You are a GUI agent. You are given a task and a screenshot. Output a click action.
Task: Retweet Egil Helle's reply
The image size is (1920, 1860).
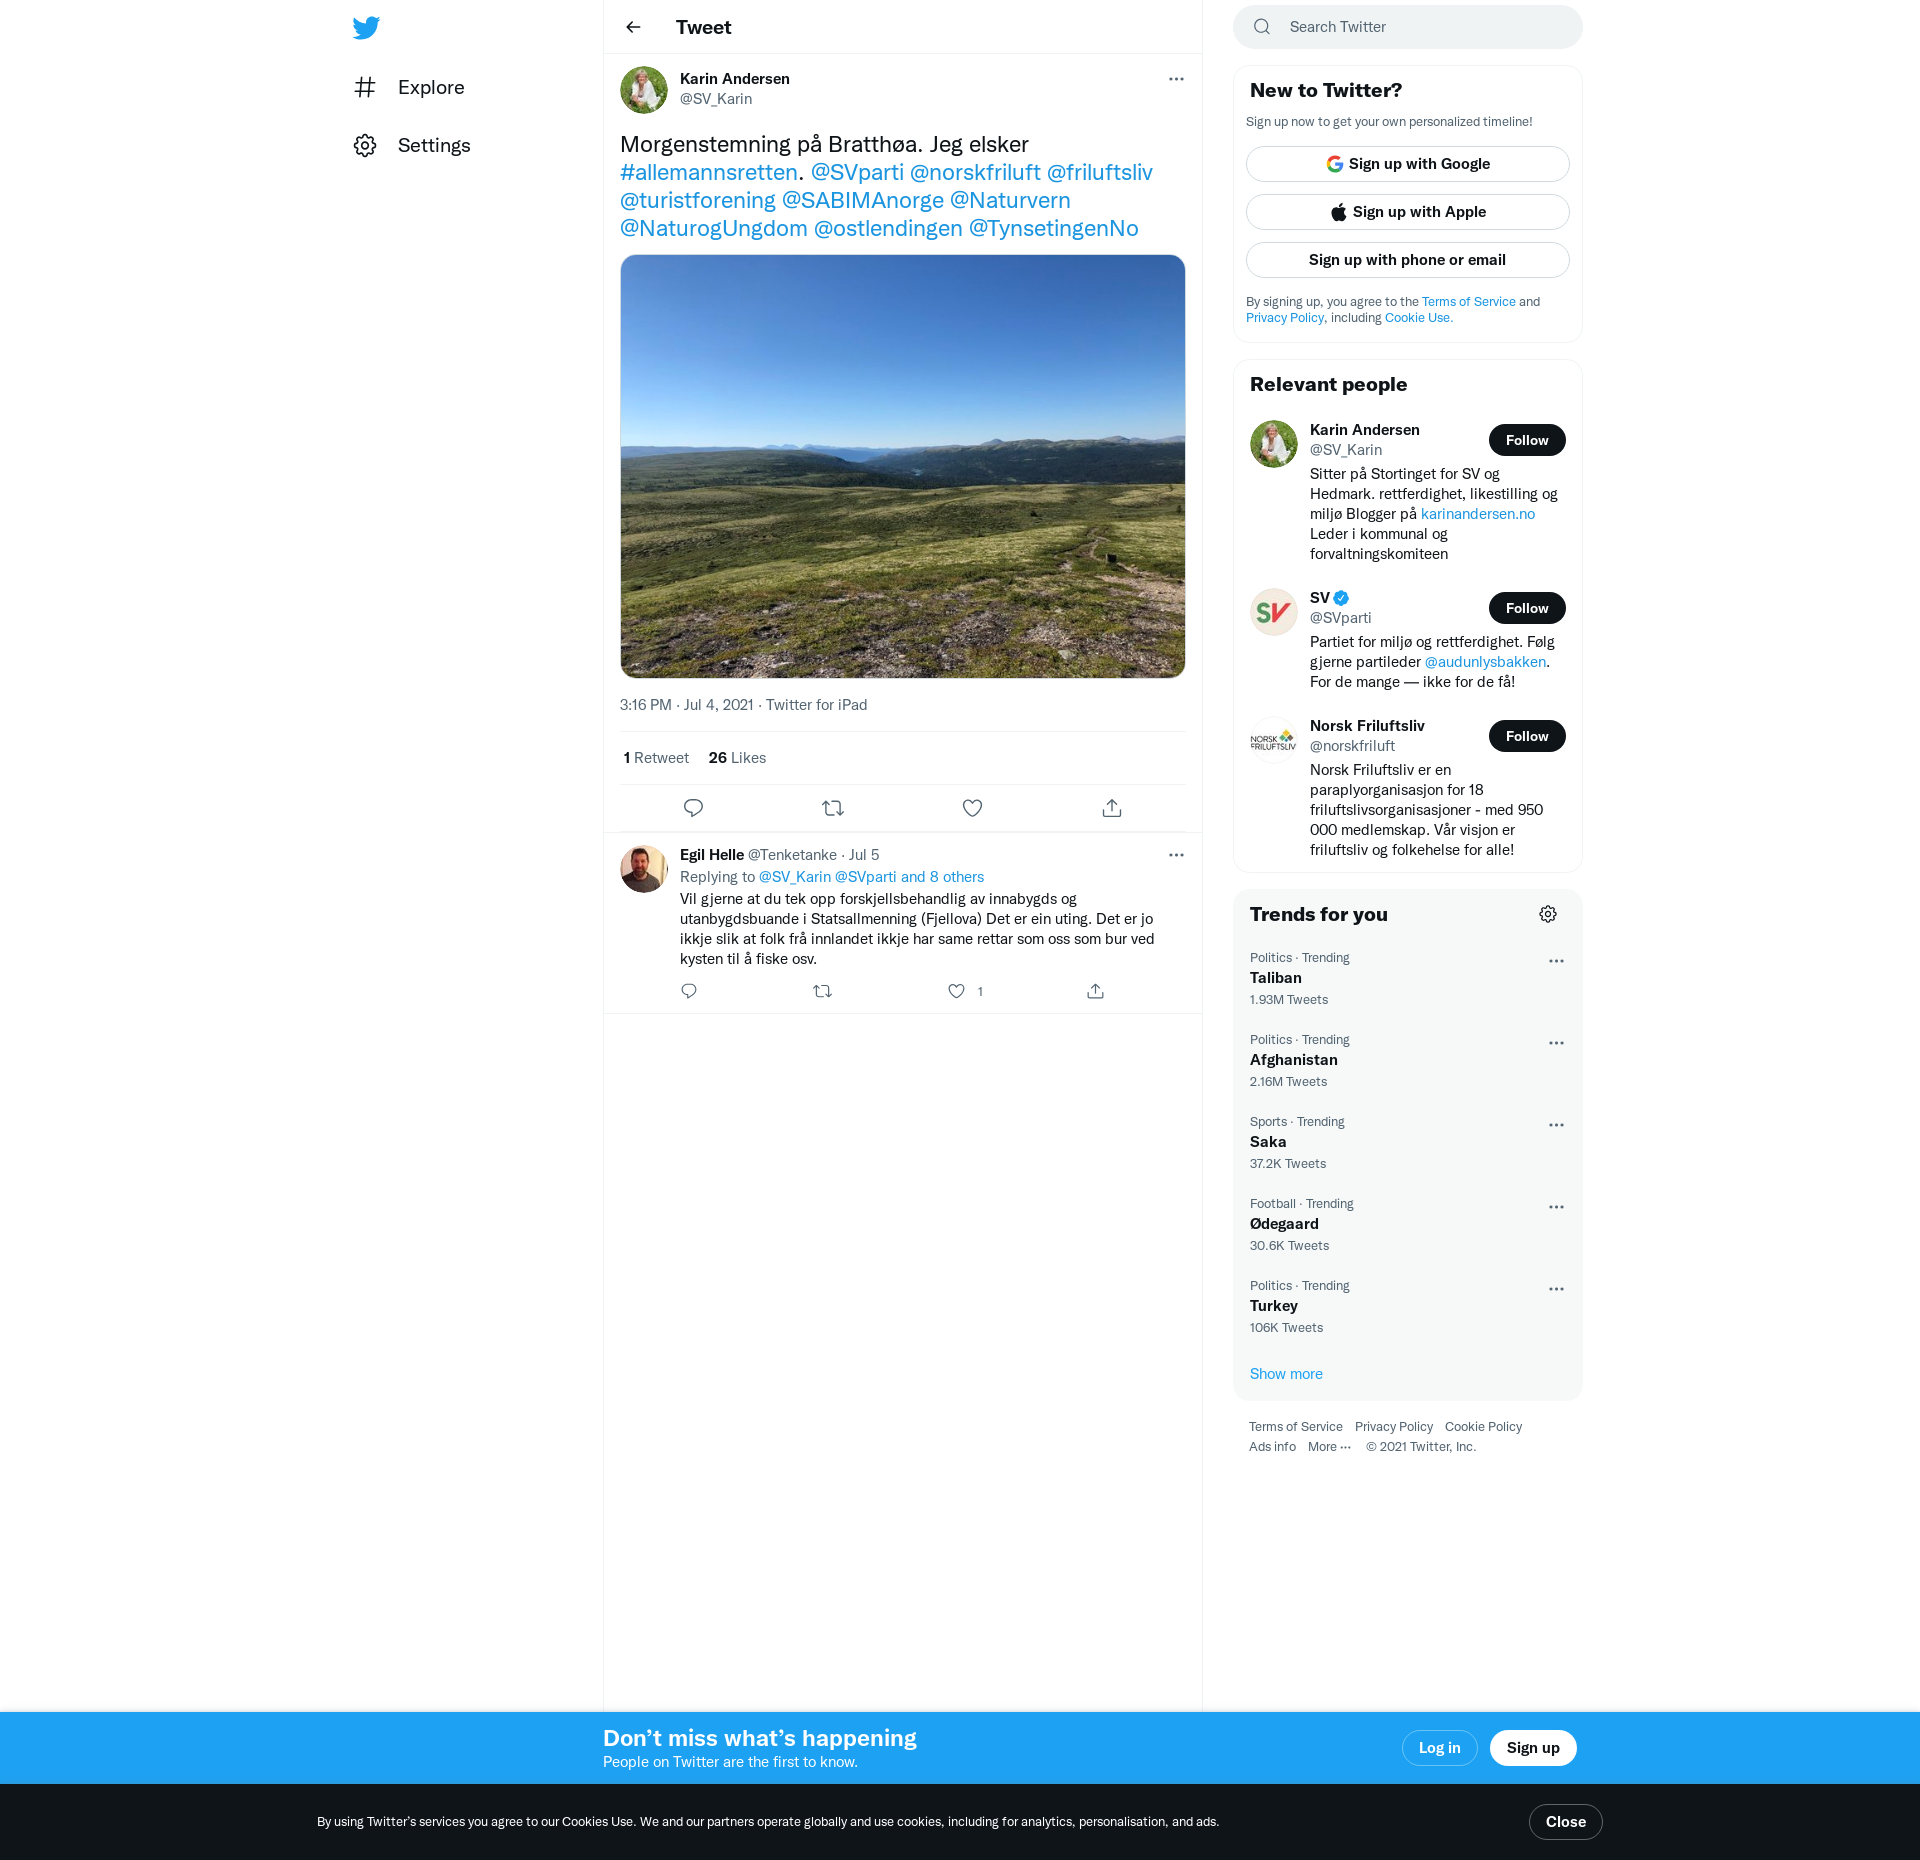coord(822,991)
